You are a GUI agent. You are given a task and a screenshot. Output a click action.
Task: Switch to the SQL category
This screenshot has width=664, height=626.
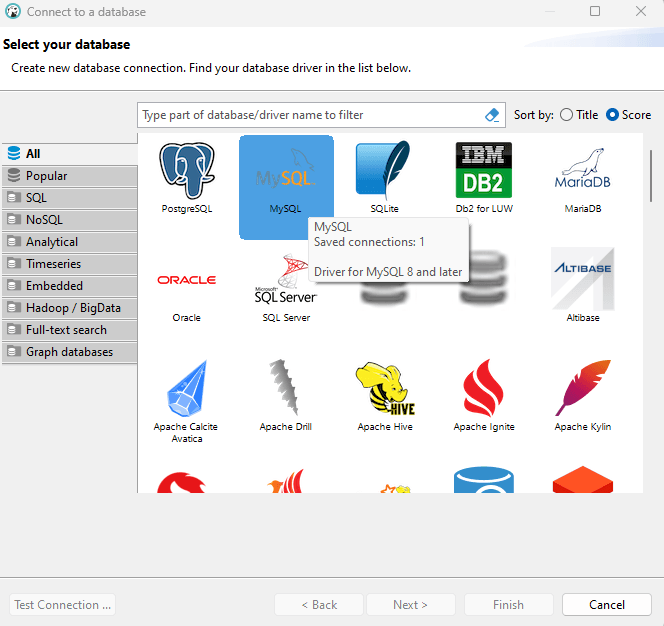pyautogui.click(x=70, y=198)
